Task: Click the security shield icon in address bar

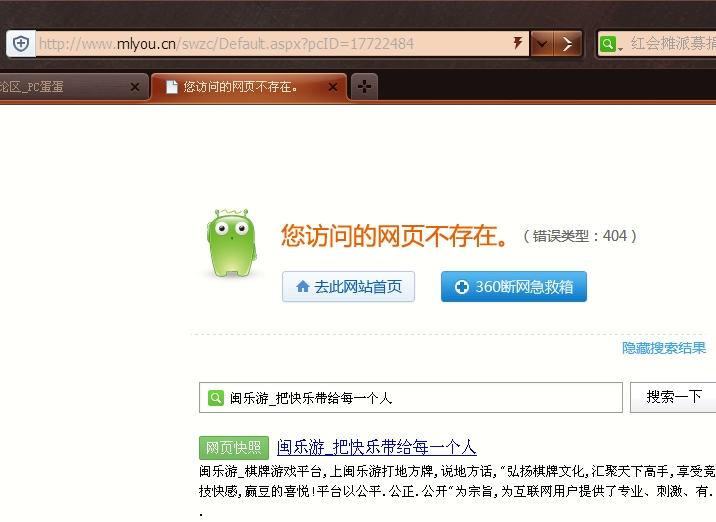Action: 21,44
